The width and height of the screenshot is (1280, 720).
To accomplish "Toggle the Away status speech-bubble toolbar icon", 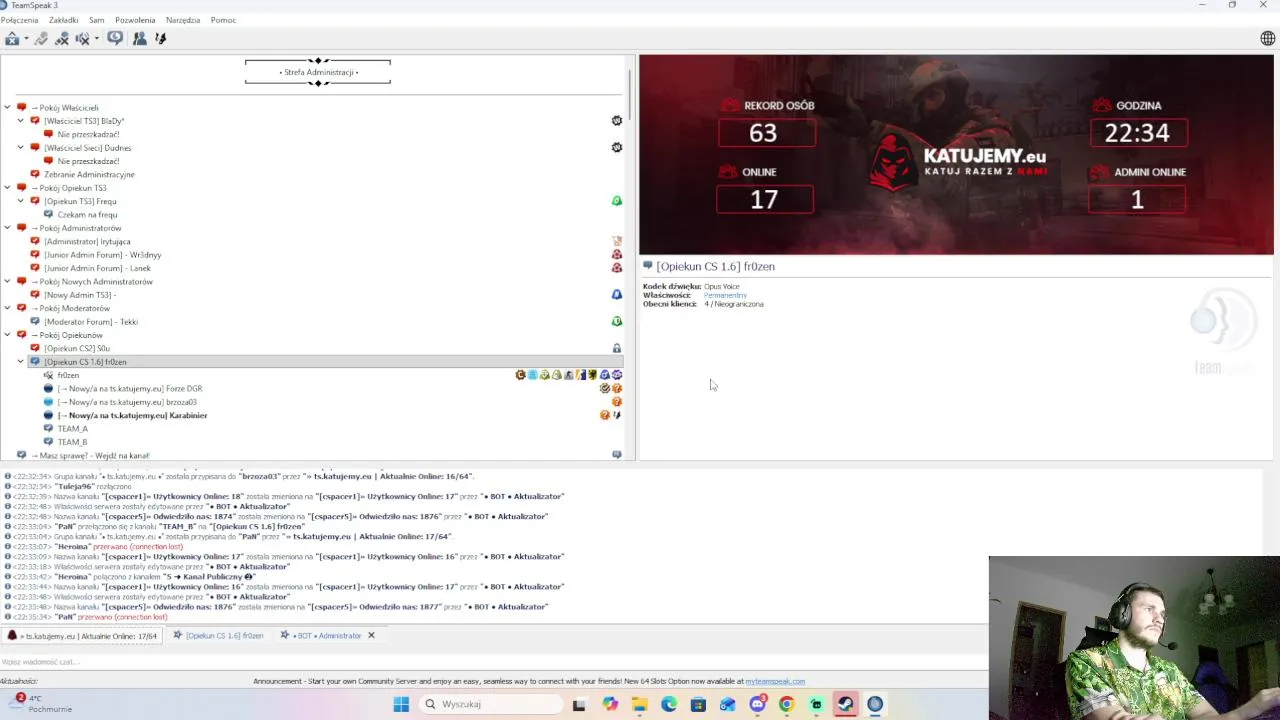I will click(115, 39).
